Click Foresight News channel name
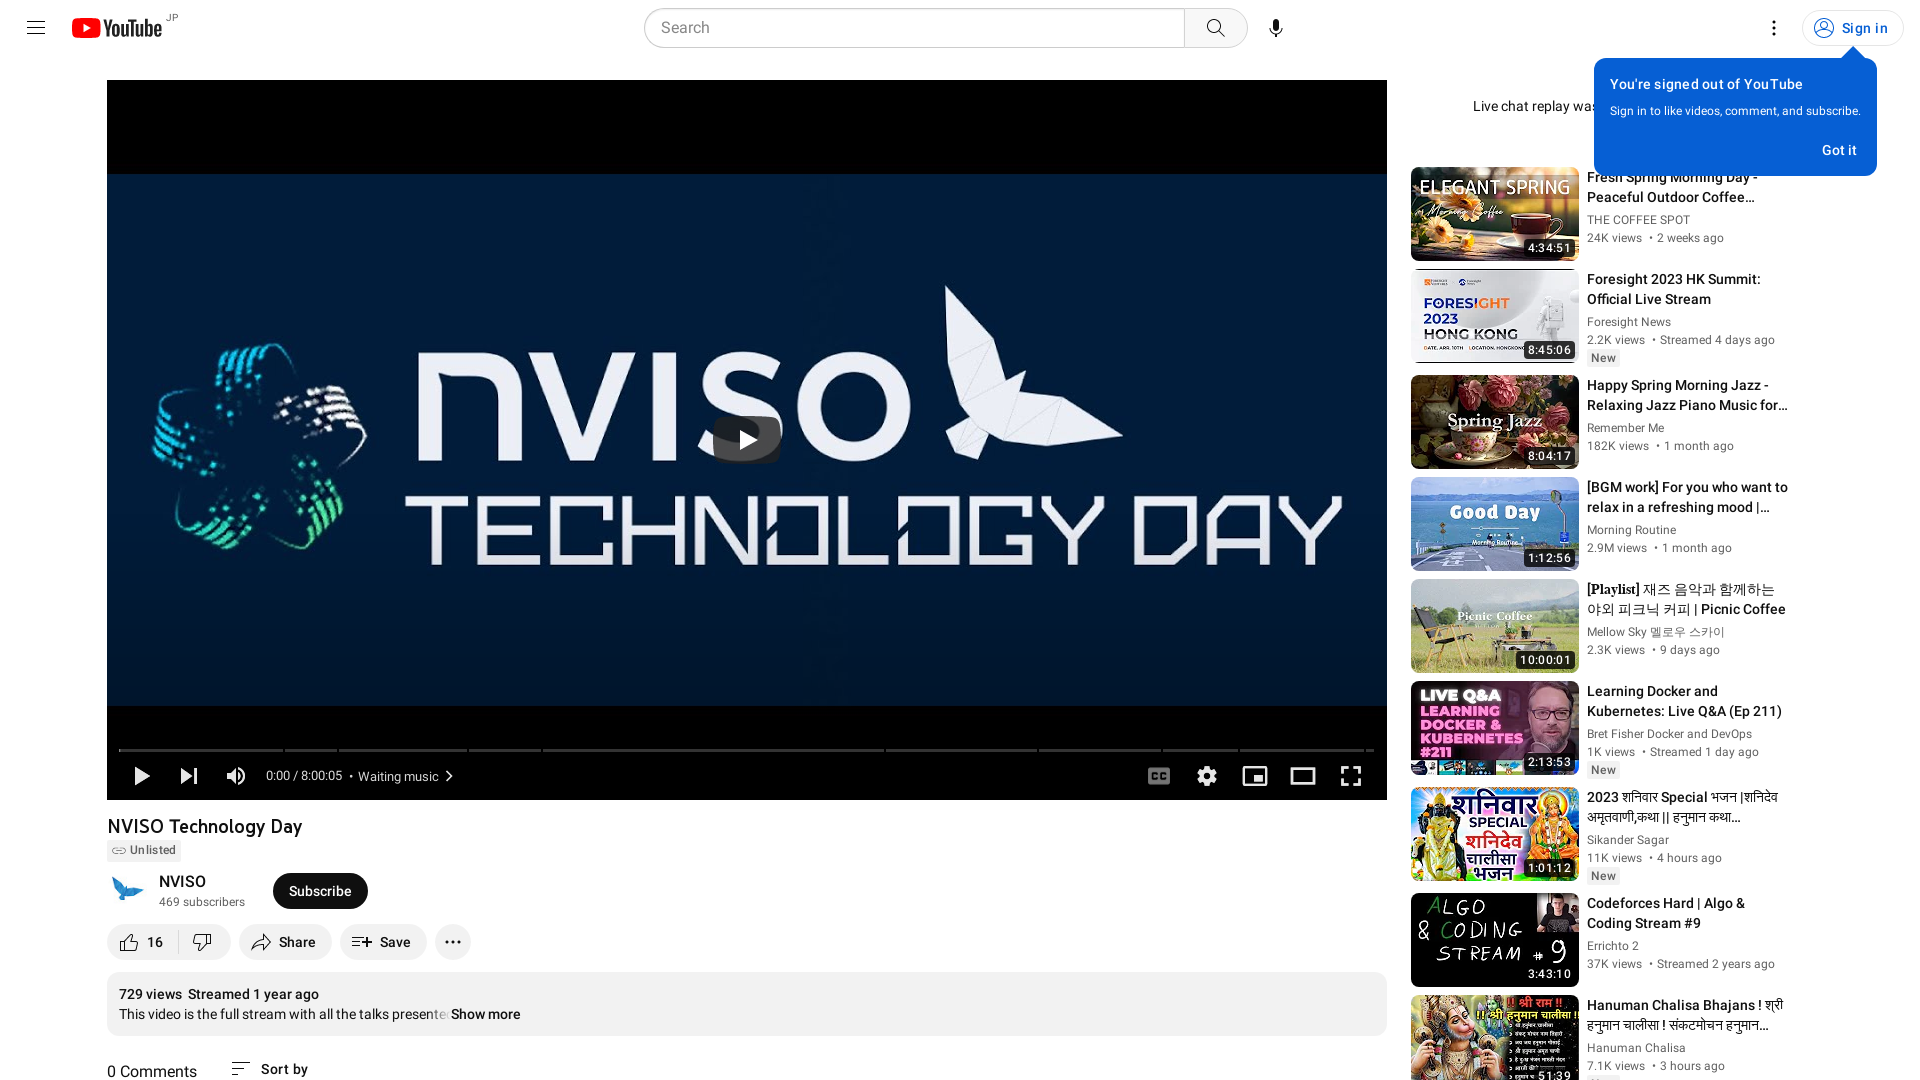1920x1080 pixels. tap(1628, 322)
